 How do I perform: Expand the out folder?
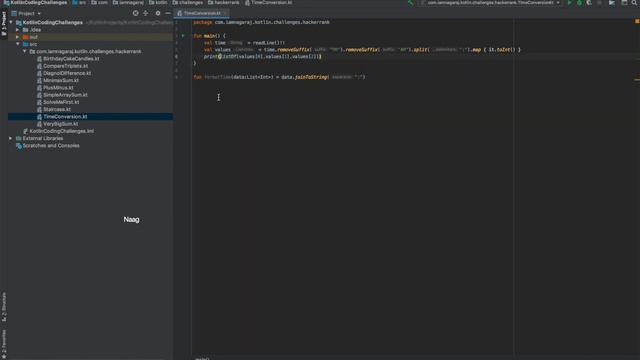tap(18, 37)
